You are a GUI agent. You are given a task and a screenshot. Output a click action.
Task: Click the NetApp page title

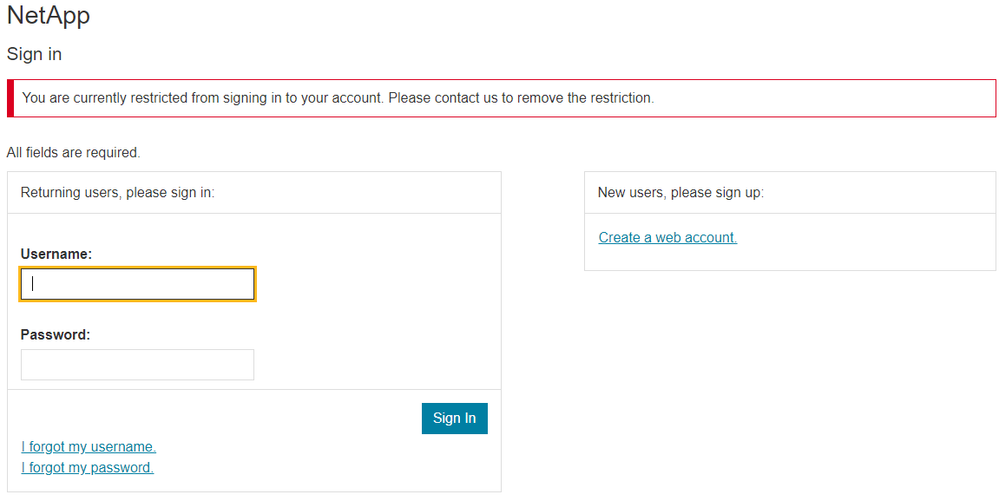pyautogui.click(x=48, y=16)
